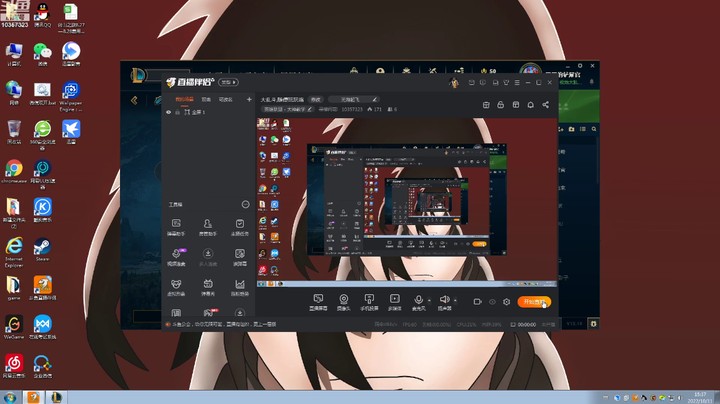This screenshot has height=404, width=720.
Task: Collapse the 工具箱 toolbox panel
Action: point(246,204)
